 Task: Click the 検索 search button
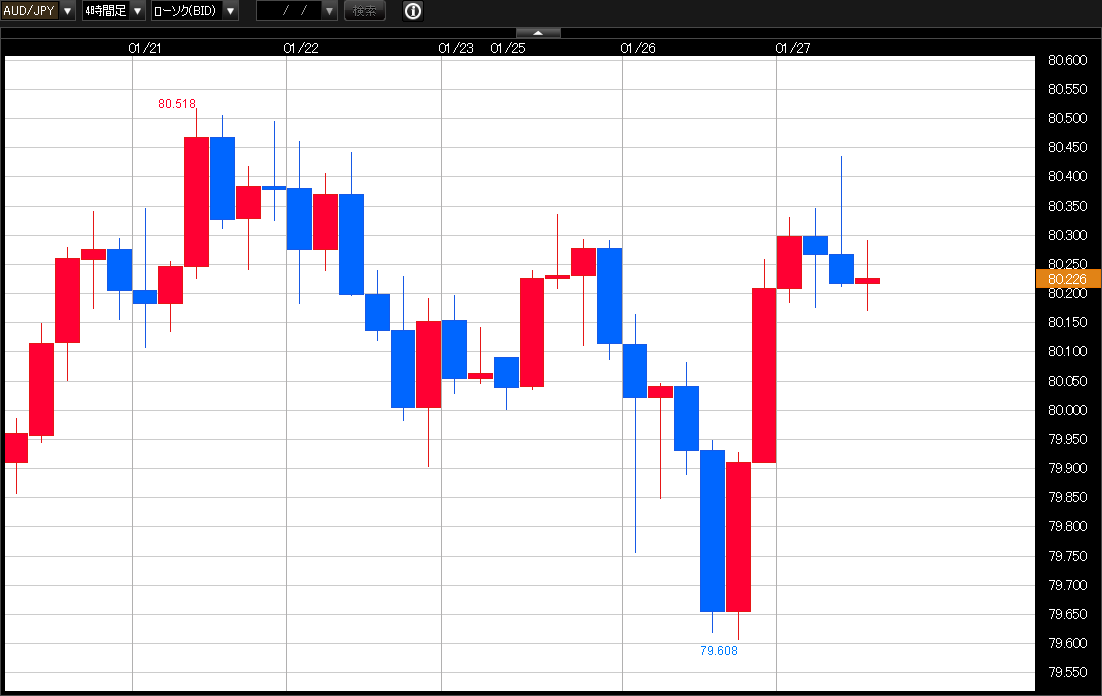point(365,11)
